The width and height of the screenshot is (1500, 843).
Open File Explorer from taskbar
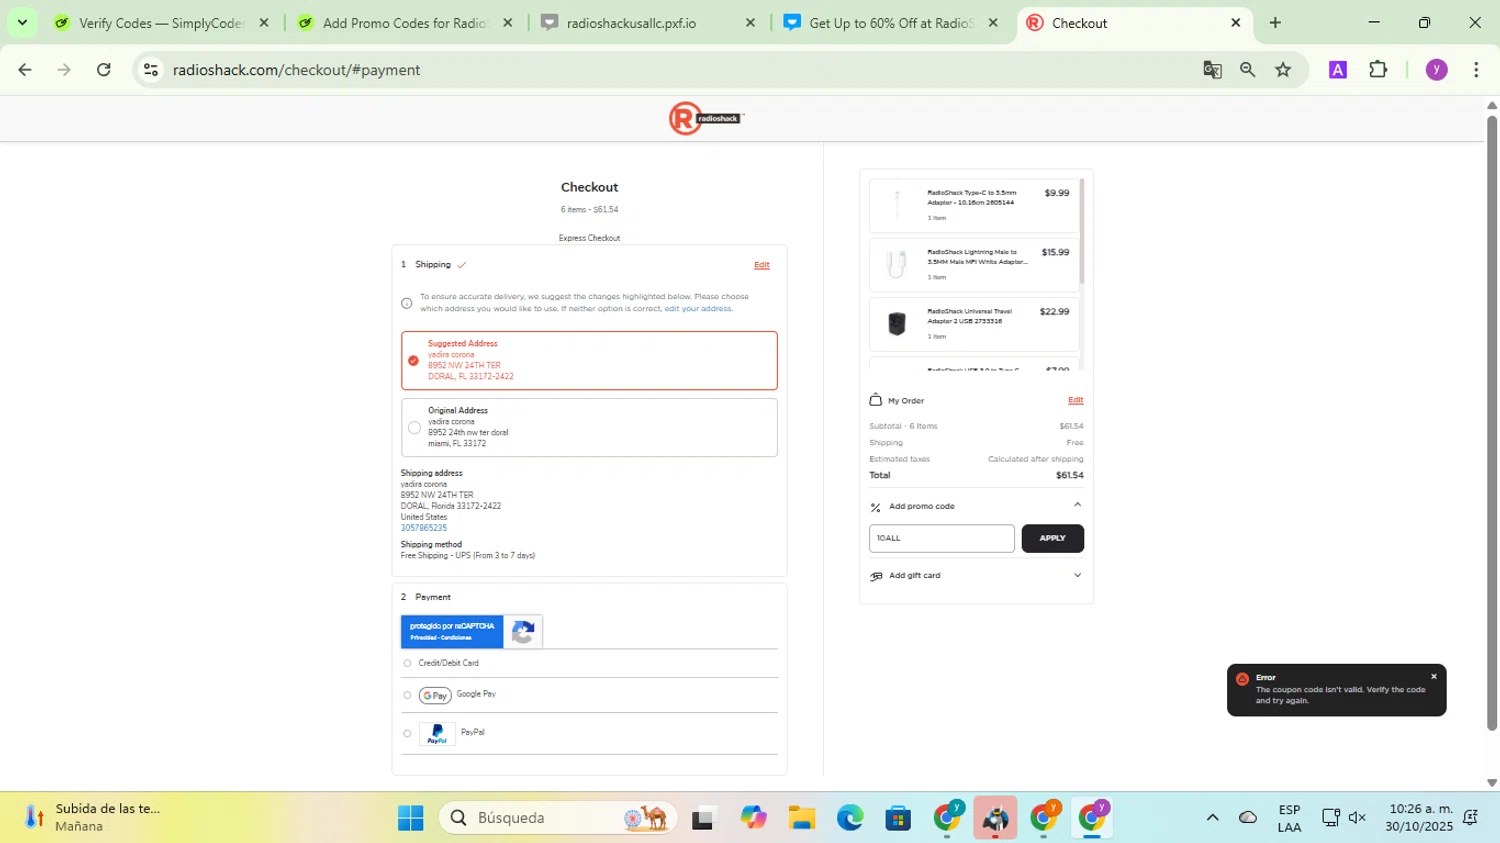(x=801, y=818)
